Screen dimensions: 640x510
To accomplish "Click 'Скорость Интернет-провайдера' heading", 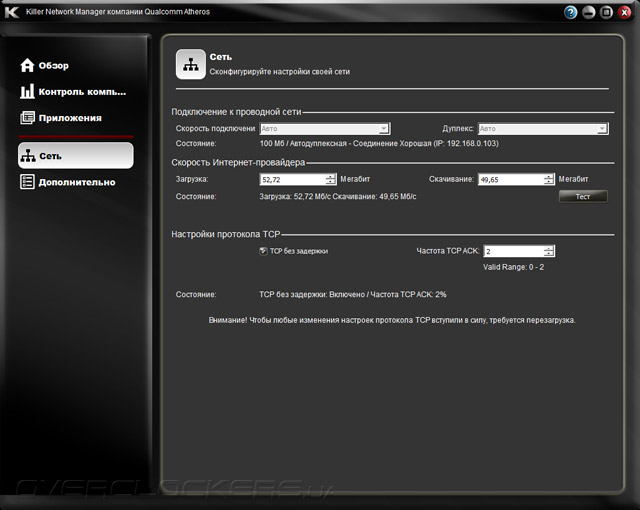I will tap(238, 162).
